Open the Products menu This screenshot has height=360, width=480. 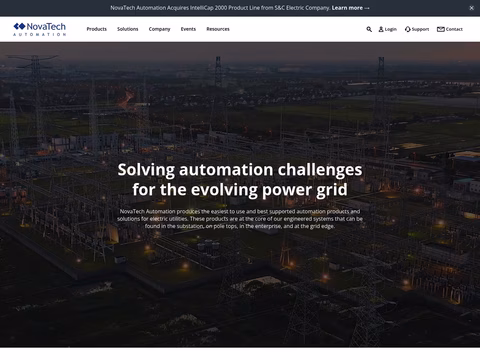click(97, 29)
